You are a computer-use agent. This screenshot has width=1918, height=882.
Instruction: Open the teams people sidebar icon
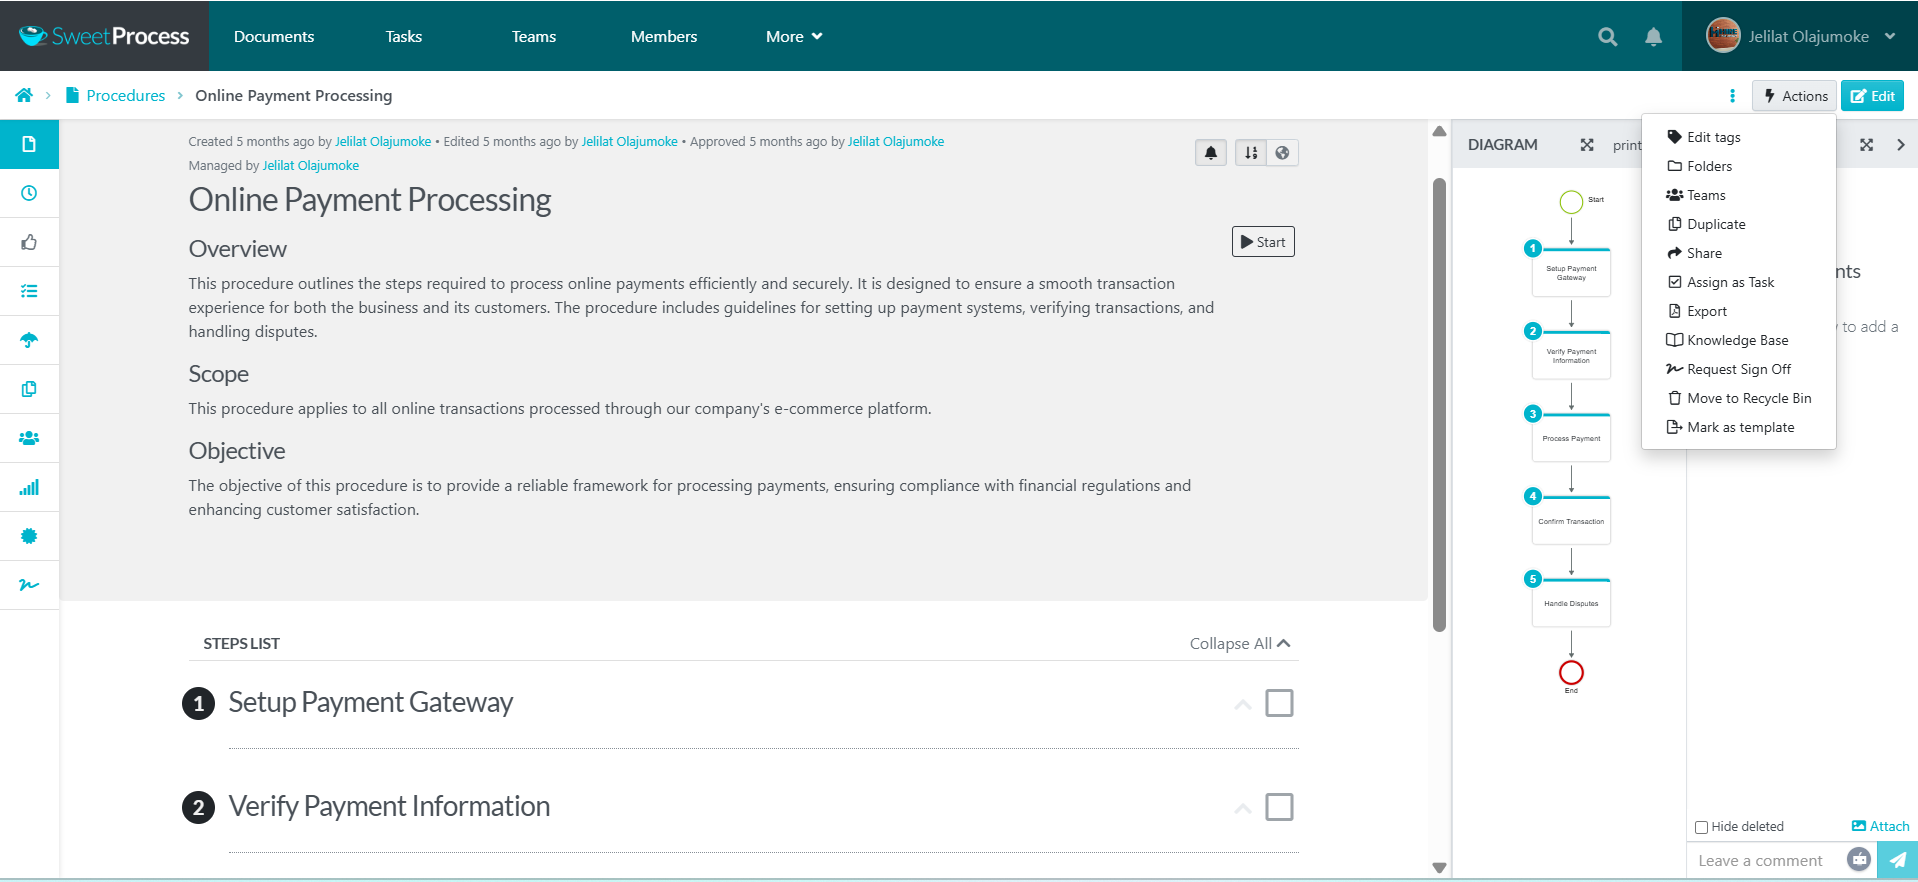click(x=29, y=438)
